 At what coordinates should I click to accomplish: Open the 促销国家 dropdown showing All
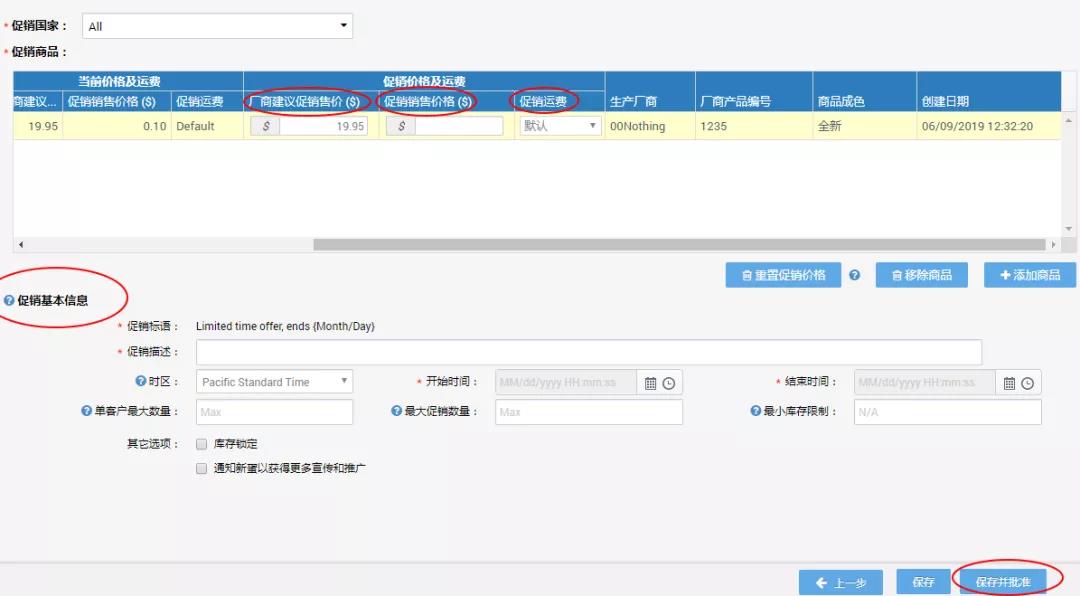(x=216, y=25)
